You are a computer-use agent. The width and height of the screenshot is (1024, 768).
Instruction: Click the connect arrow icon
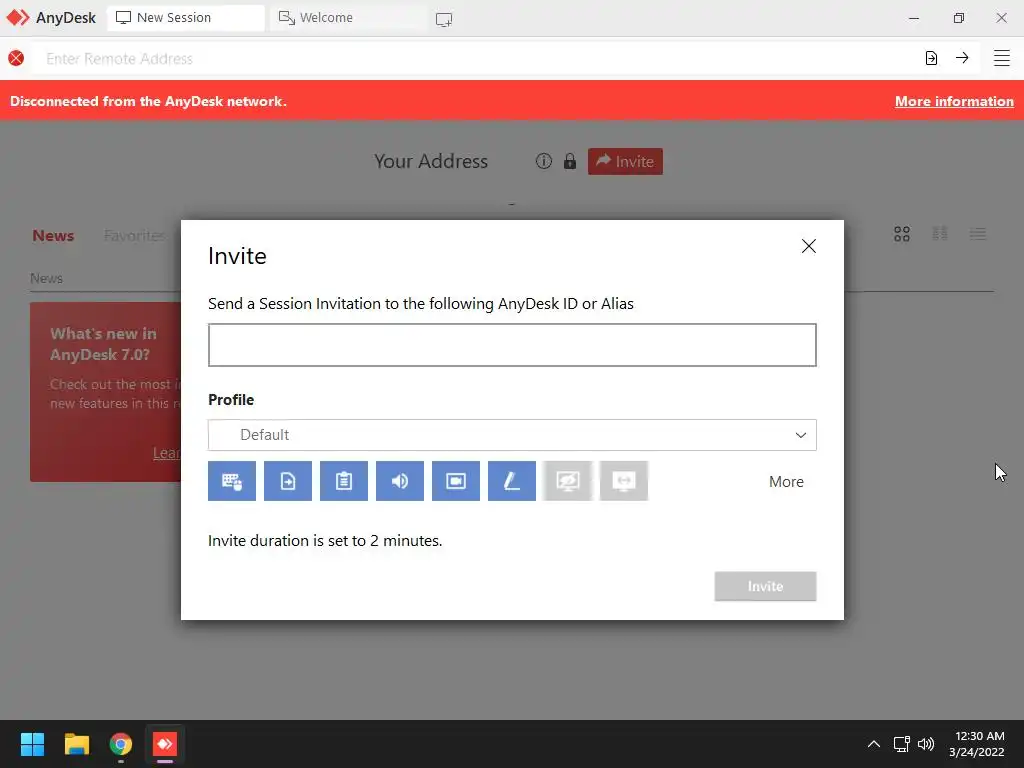pos(962,58)
